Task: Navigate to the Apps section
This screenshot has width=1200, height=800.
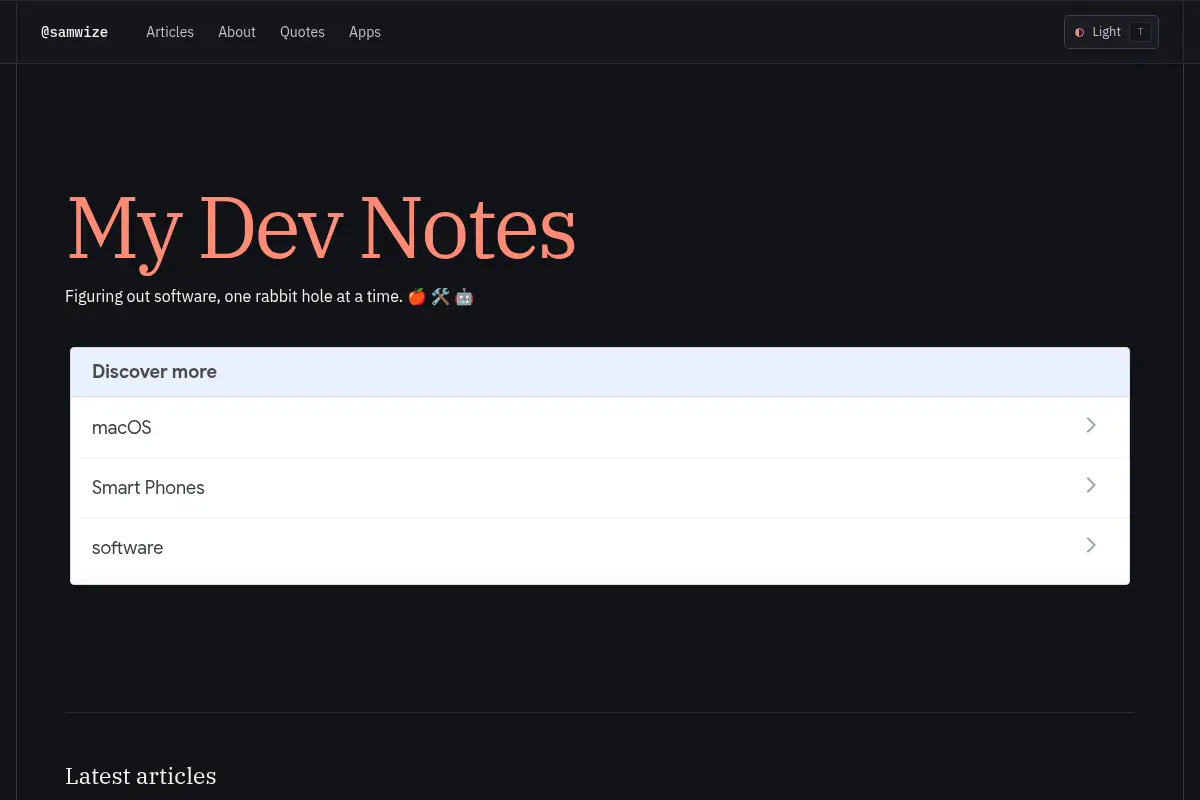Action: click(x=365, y=32)
